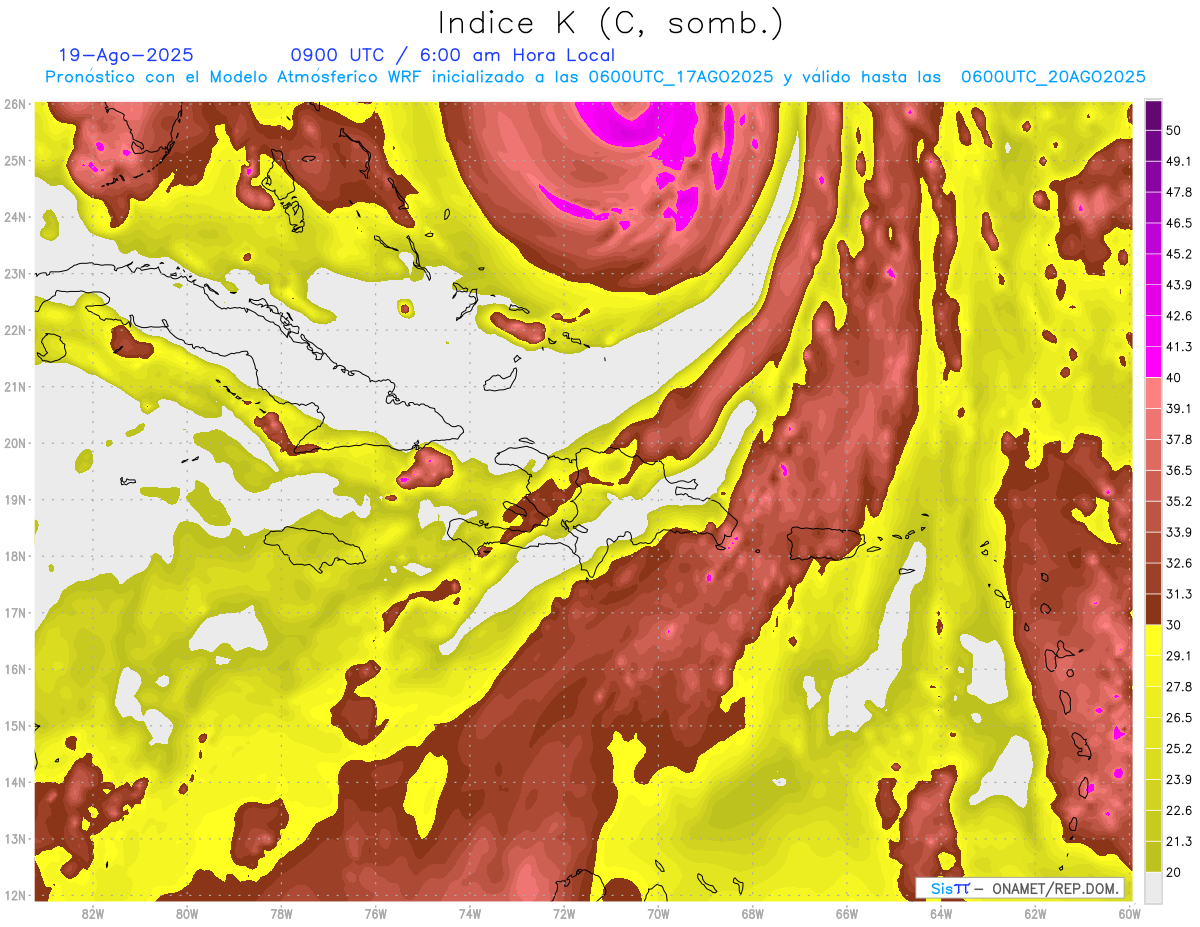Click the colorbar value 37.8
Screen dimensions: 1200x927
[x=1179, y=439]
